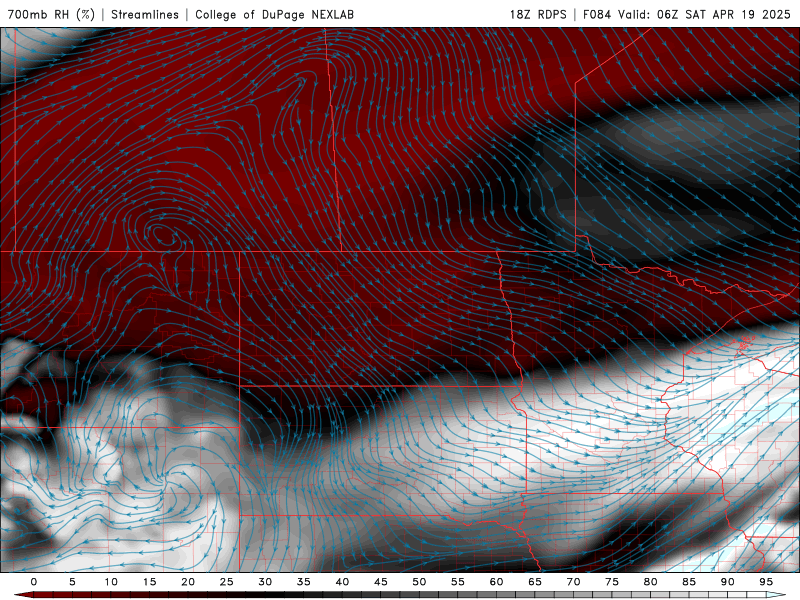
Task: Click the "60" colorbar tick label
Action: coord(496,582)
